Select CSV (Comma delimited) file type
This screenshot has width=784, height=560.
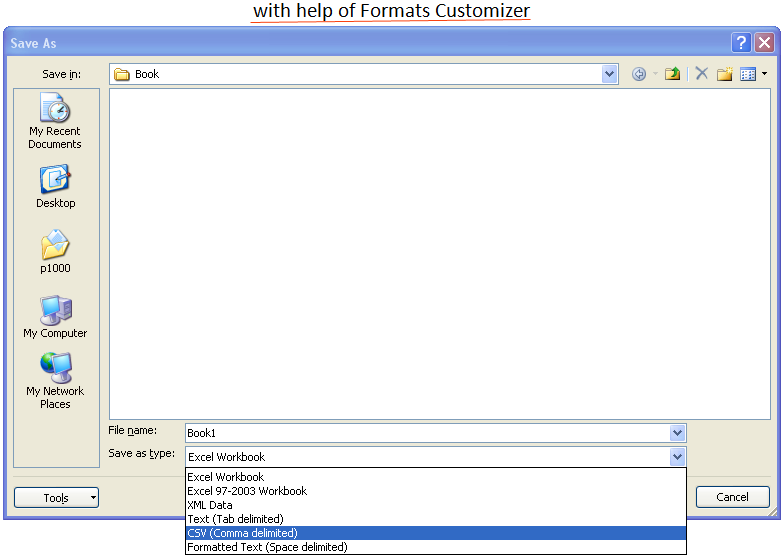(242, 533)
